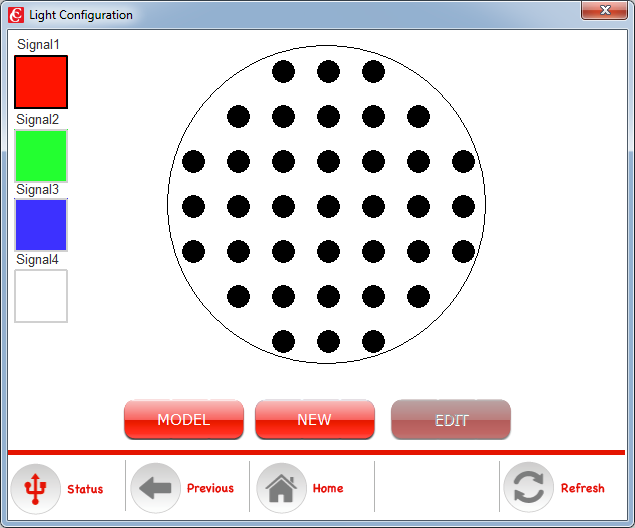
Task: Toggle the middle LED dot in the second row
Action: (328, 117)
